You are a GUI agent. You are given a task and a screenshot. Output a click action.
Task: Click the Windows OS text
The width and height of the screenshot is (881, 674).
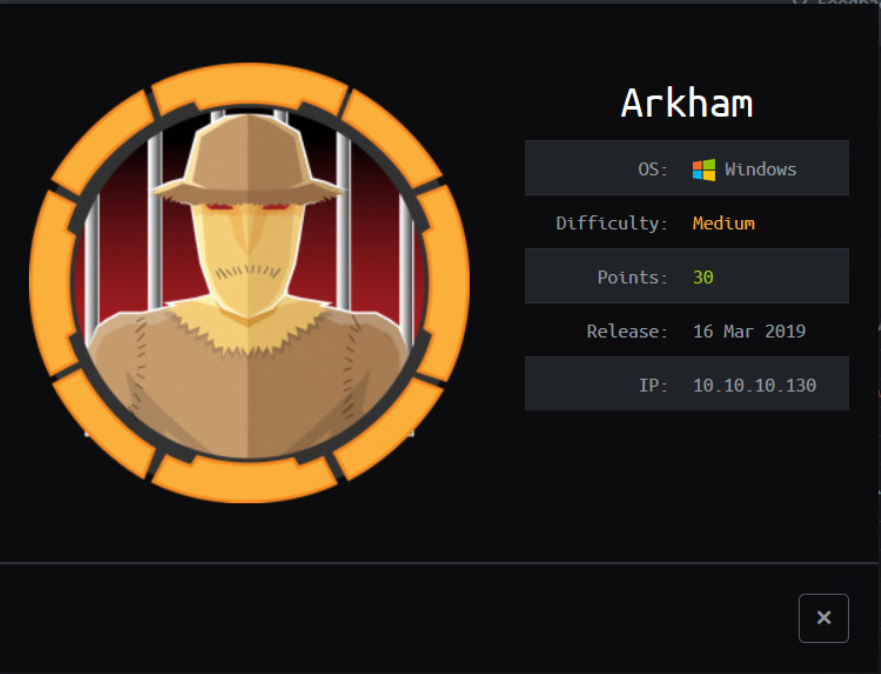click(760, 170)
